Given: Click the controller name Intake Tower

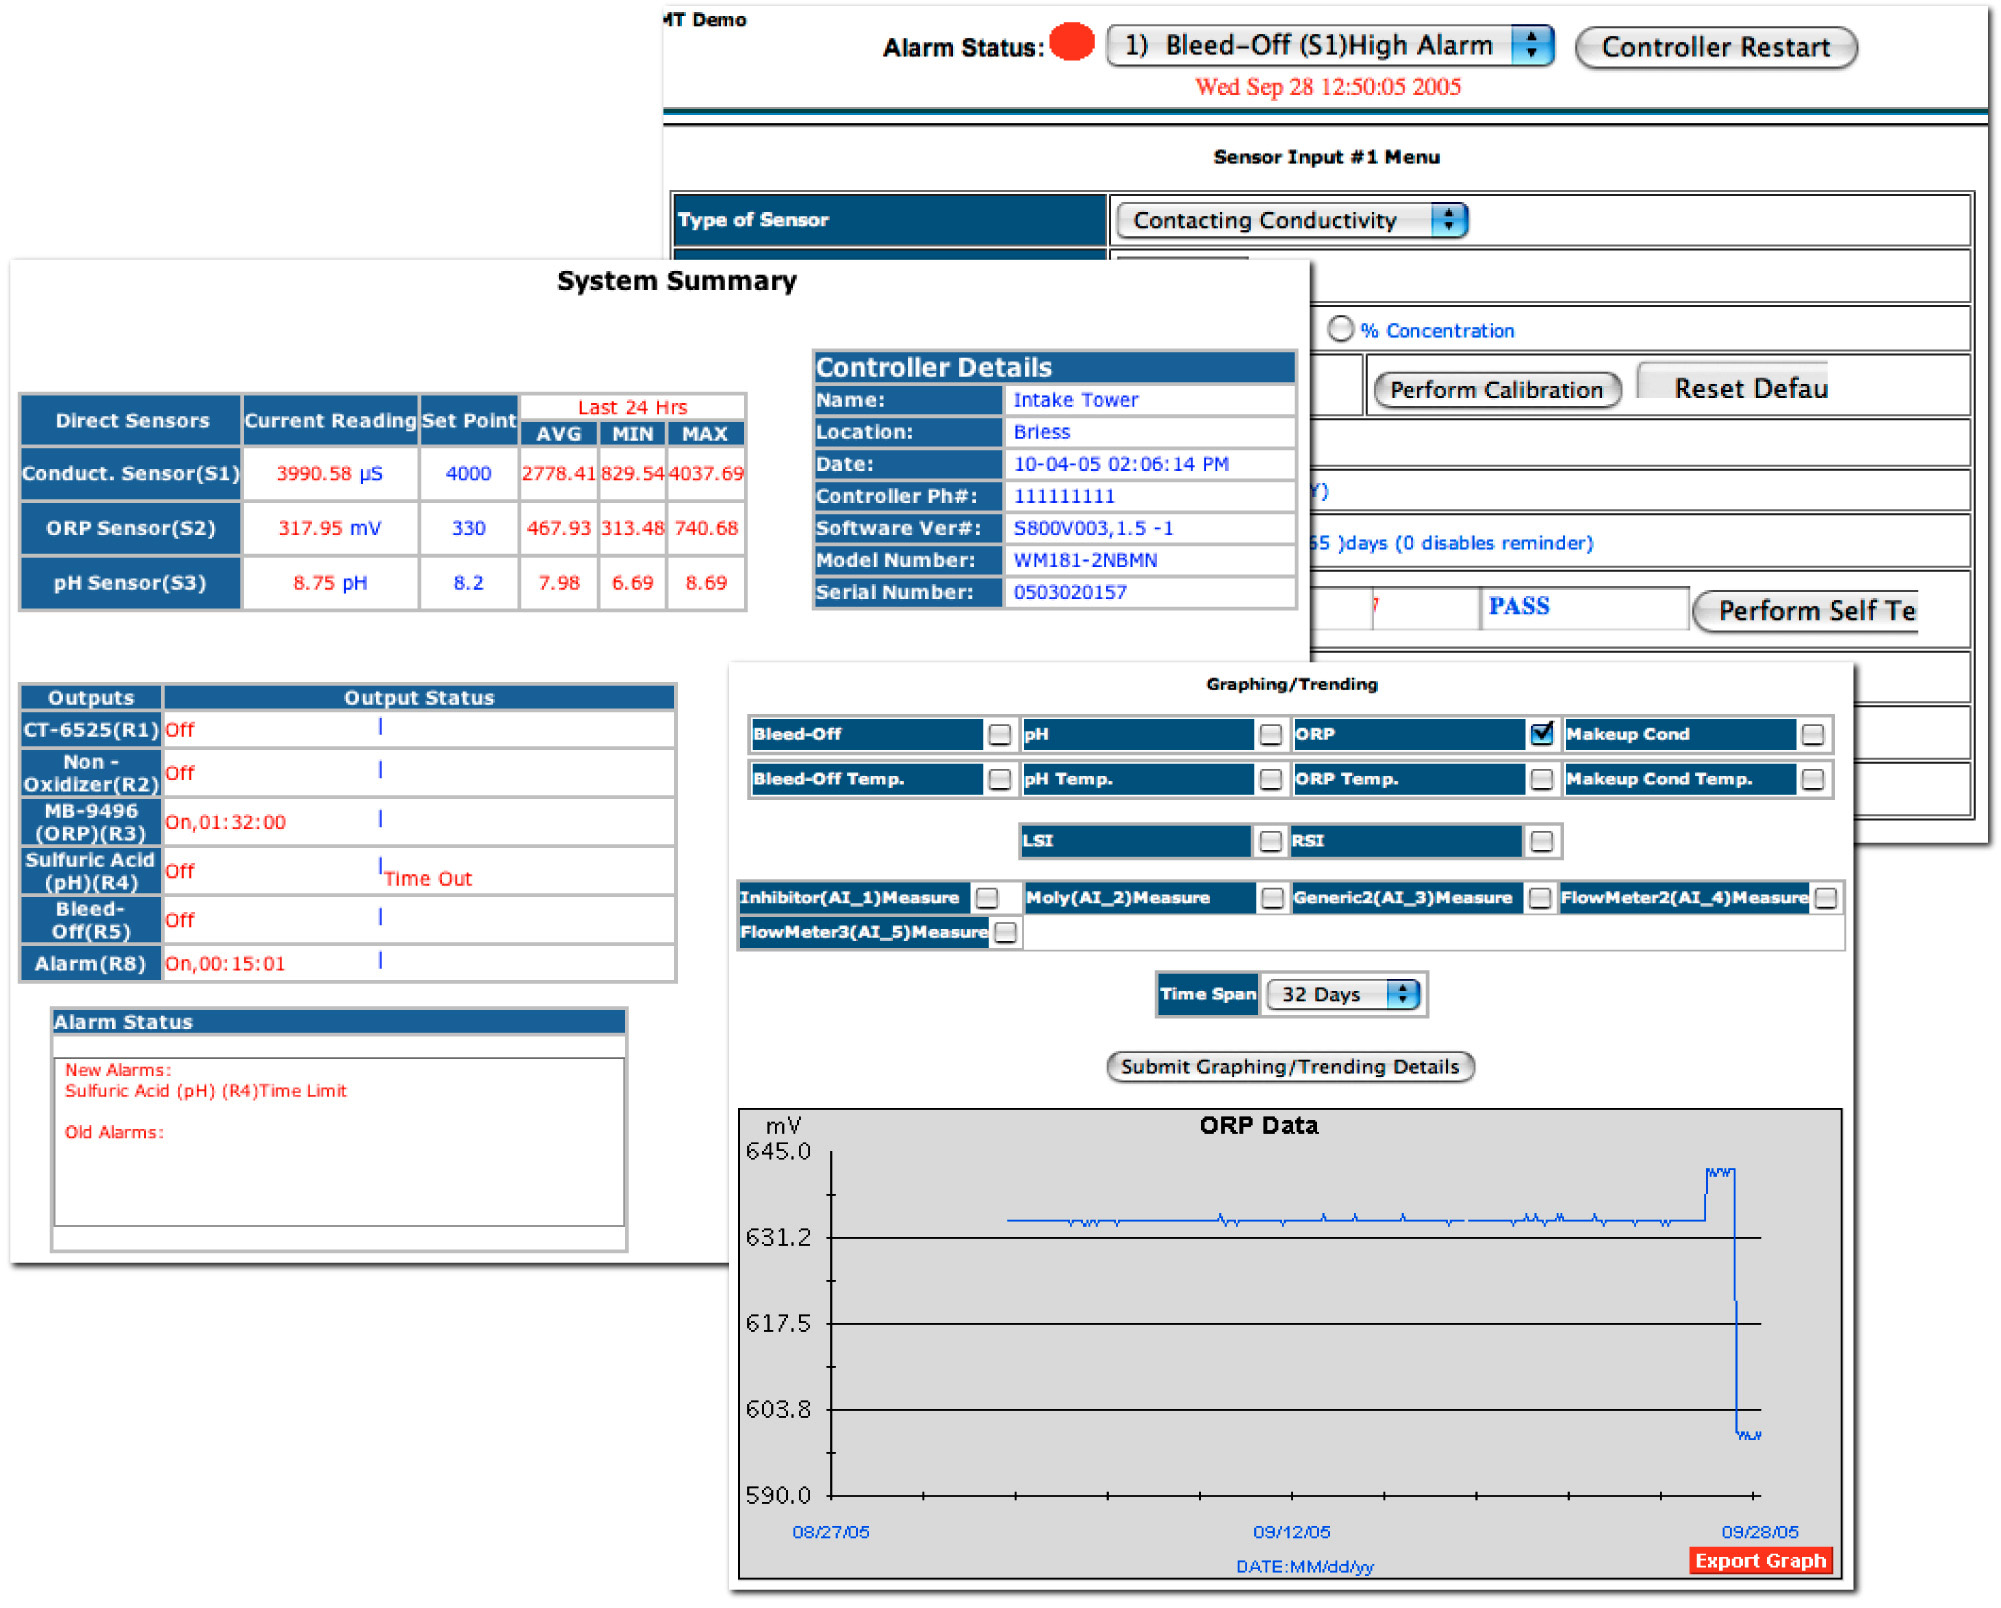Looking at the screenshot, I should coord(1076,400).
